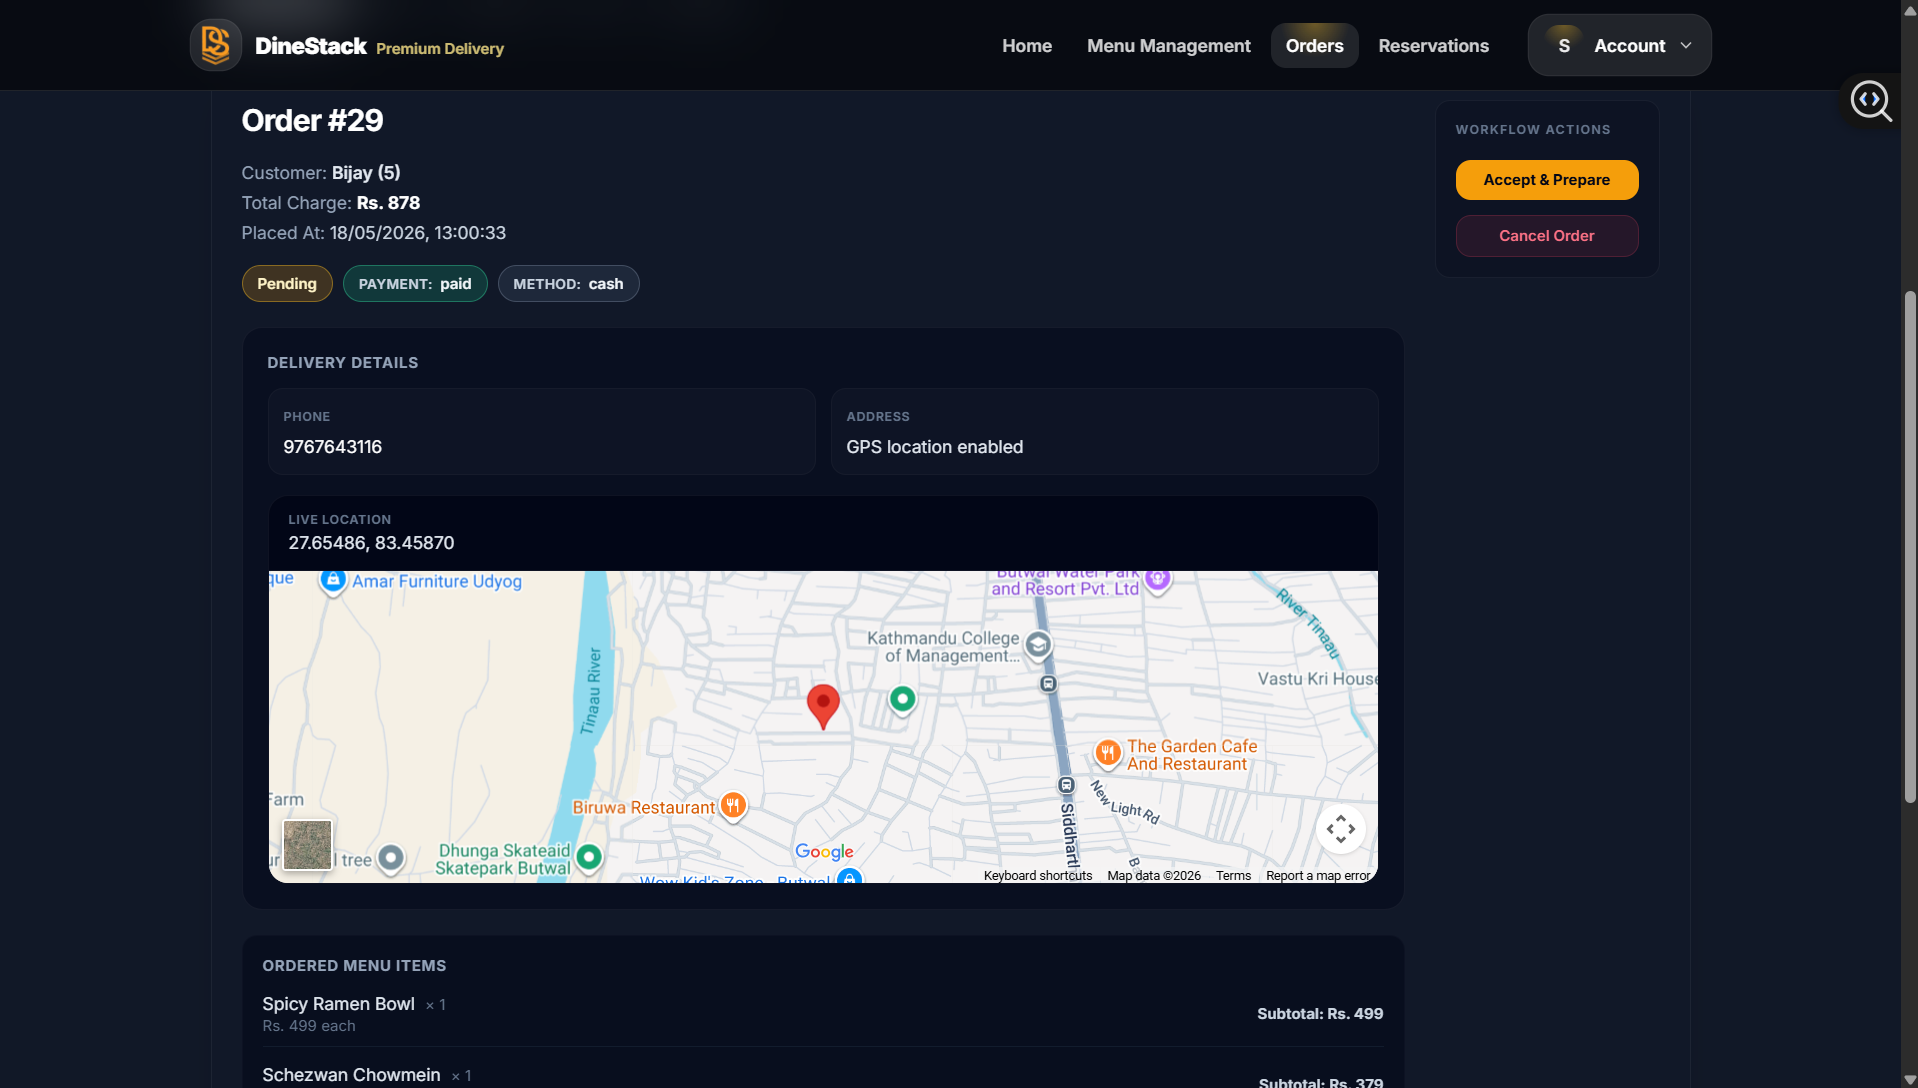Click the Biruwa Restaurant map marker

pos(733,806)
